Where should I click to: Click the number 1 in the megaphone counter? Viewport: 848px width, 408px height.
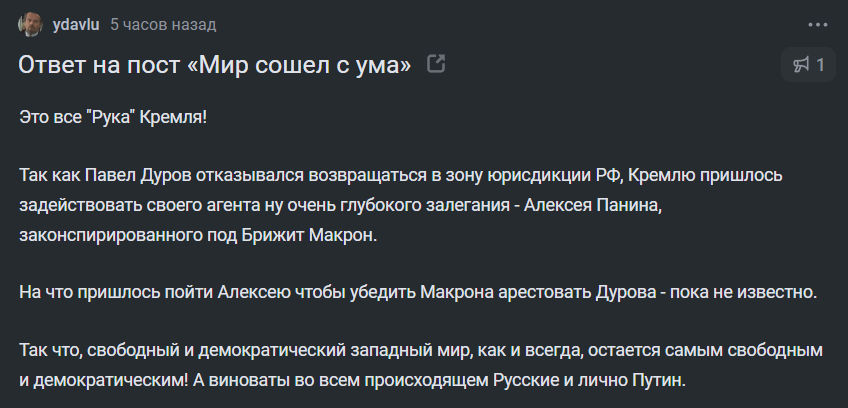820,65
